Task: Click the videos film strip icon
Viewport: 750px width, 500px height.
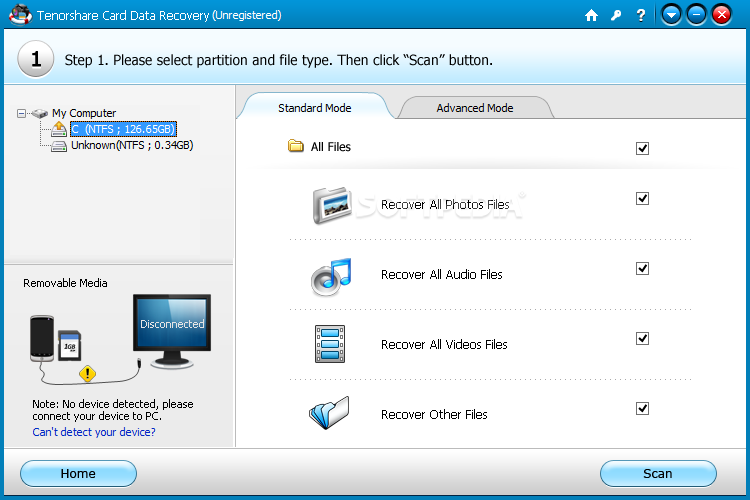Action: click(x=330, y=344)
